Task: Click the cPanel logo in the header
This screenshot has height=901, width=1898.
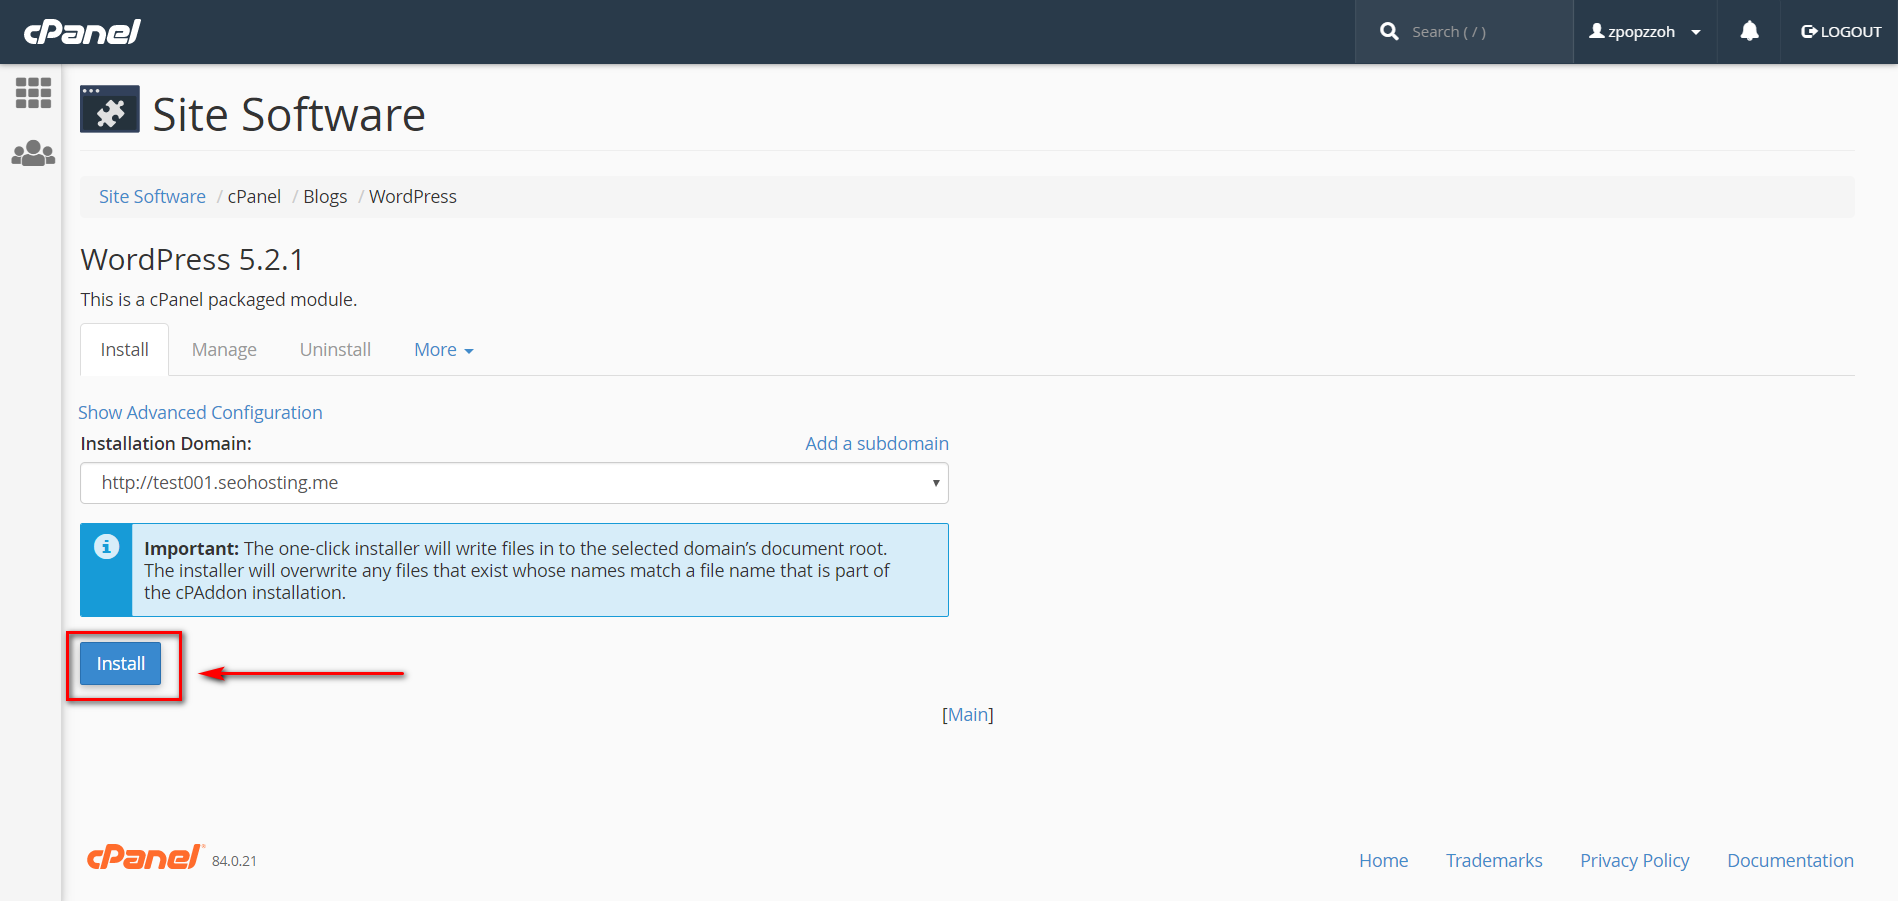Action: pos(82,32)
